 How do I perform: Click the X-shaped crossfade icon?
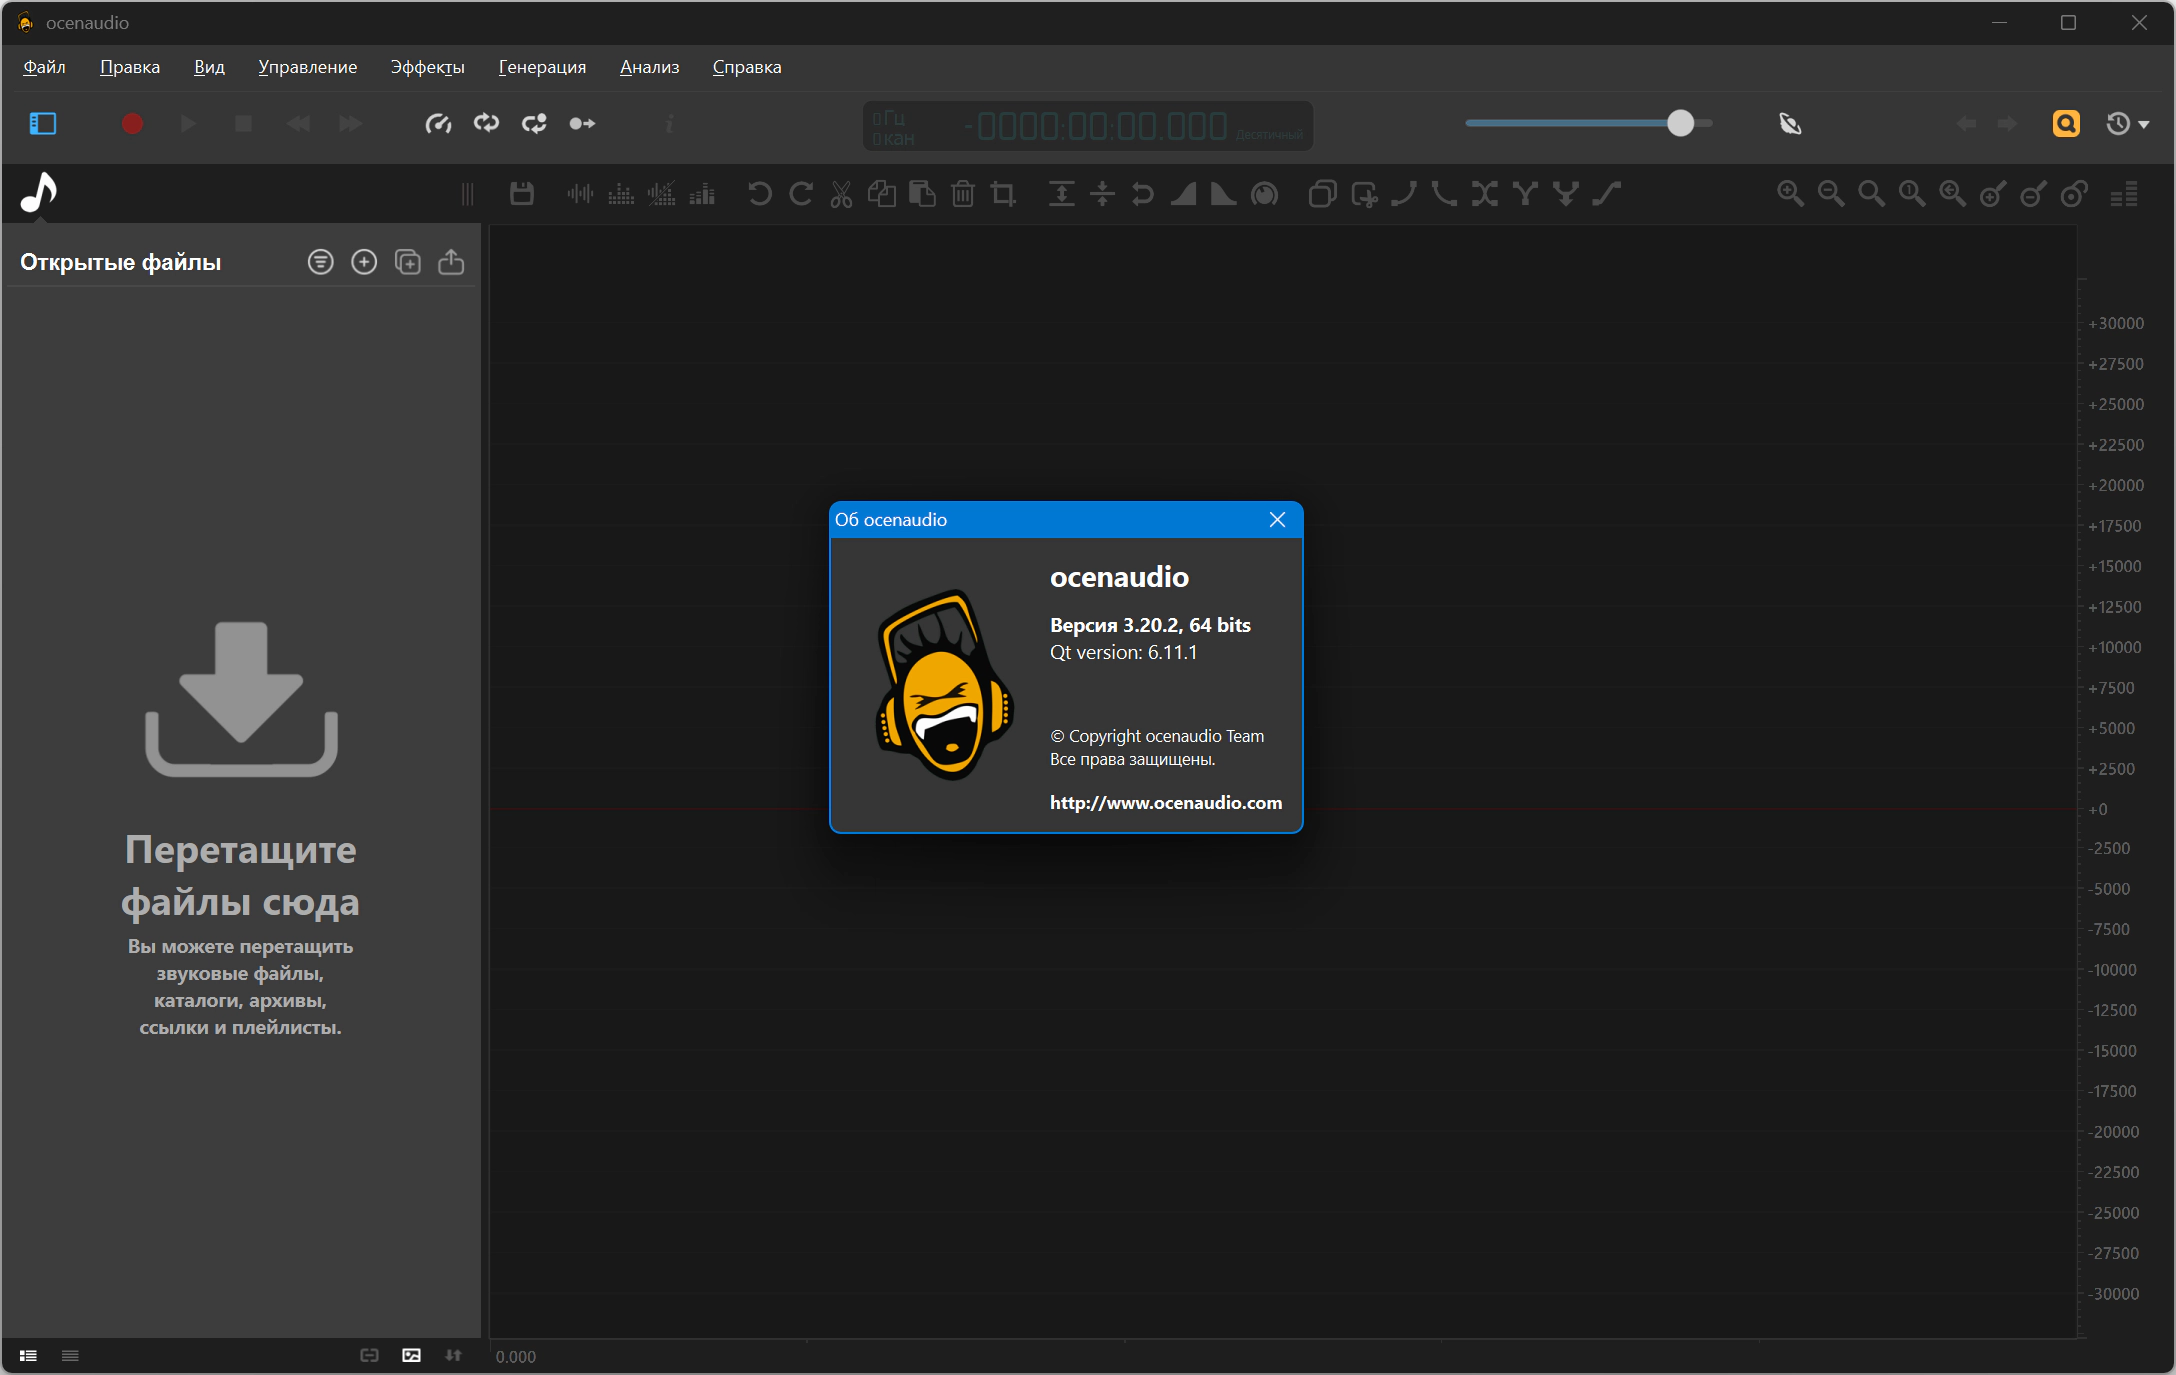point(1485,193)
